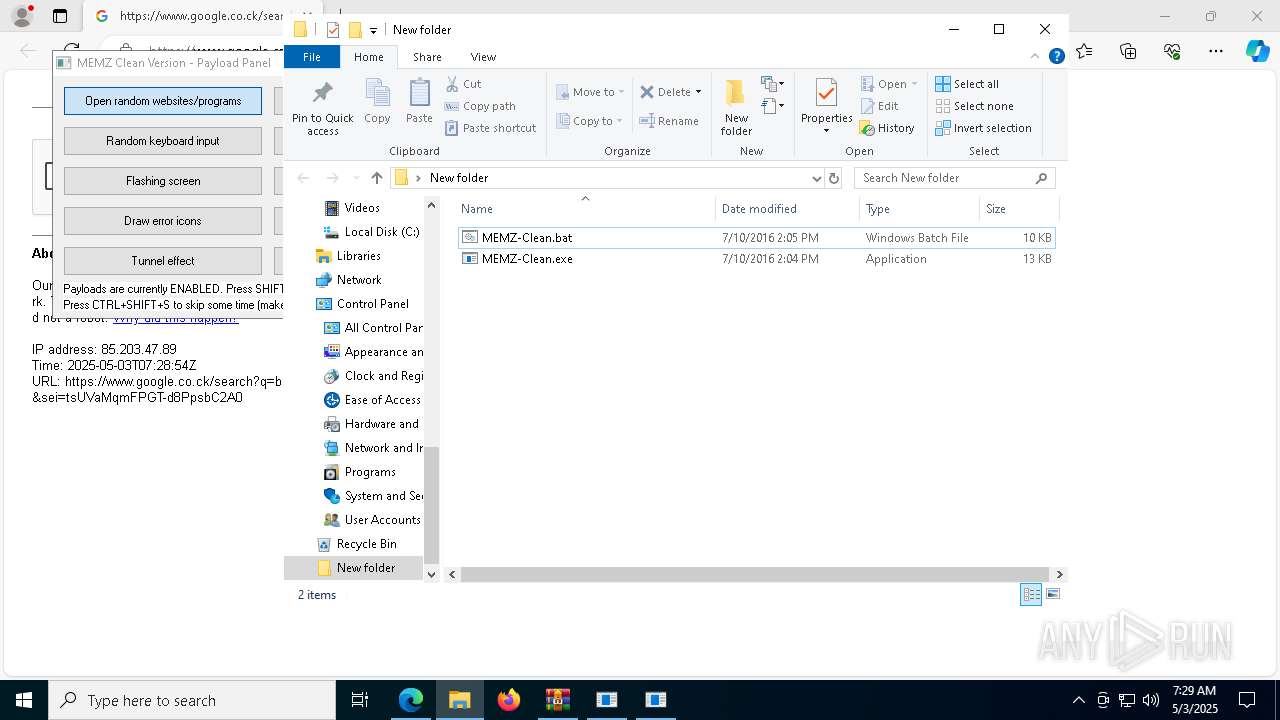Open volume control in system tray
The width and height of the screenshot is (1280, 720).
(x=1150, y=700)
